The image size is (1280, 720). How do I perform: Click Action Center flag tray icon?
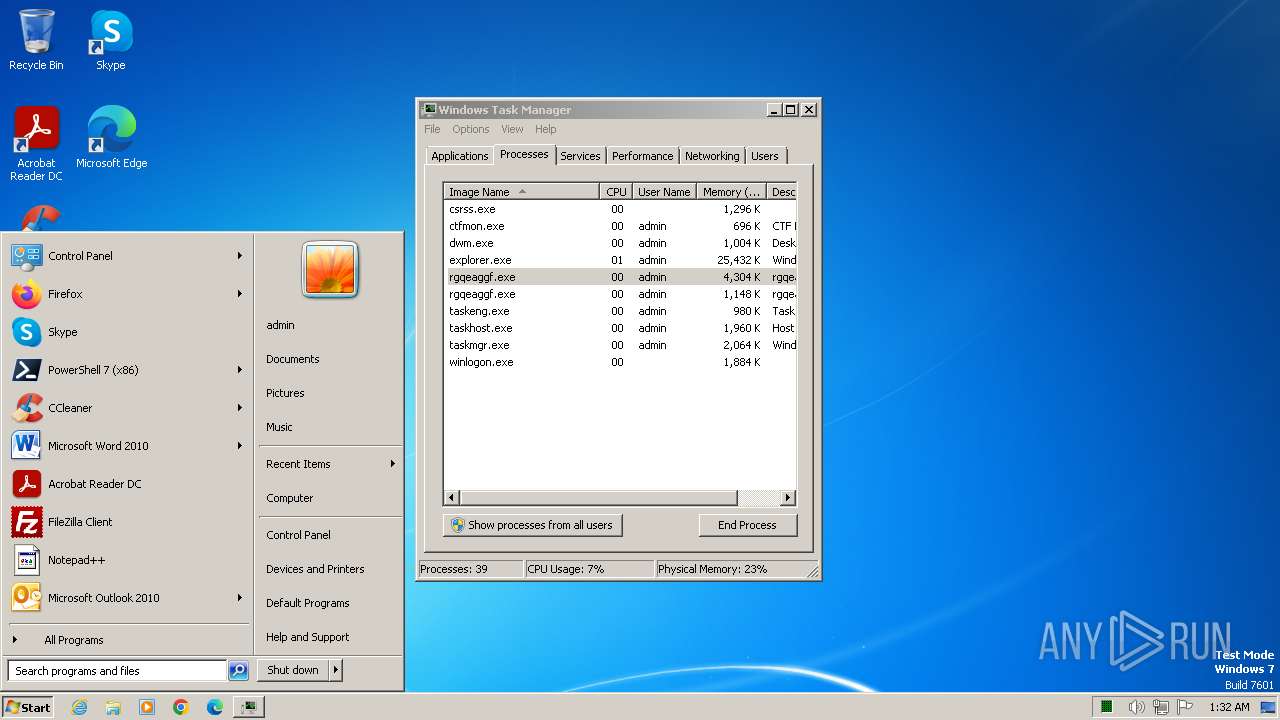1185,707
